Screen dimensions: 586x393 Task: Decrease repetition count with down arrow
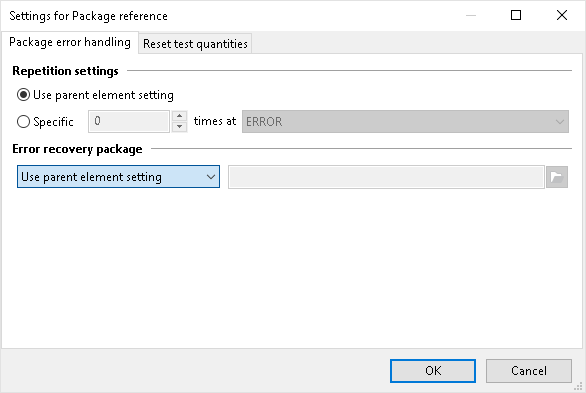[179, 127]
